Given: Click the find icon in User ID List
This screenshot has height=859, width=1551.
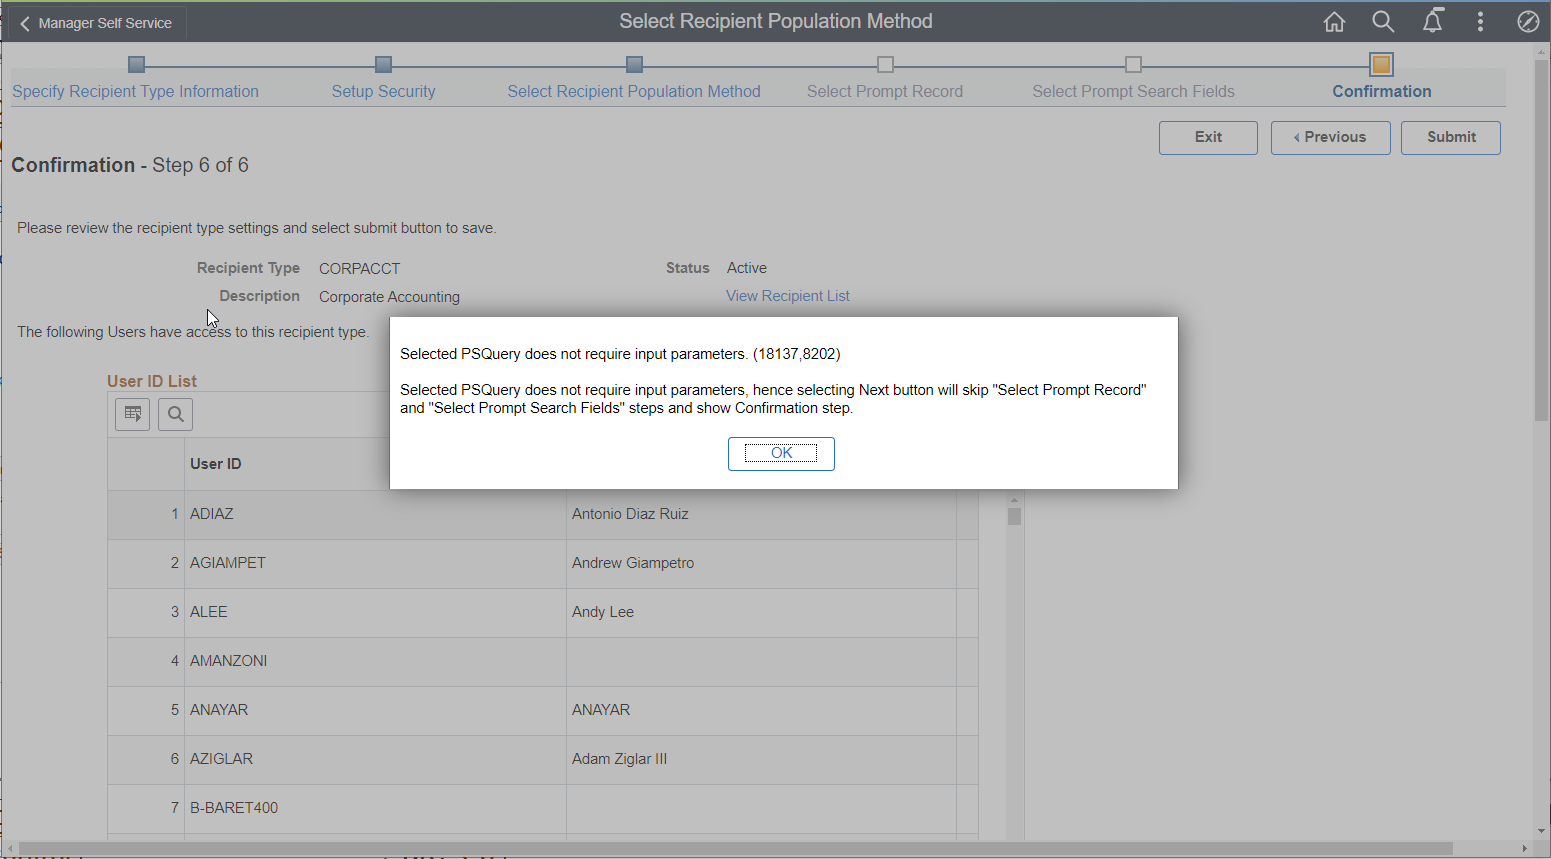Looking at the screenshot, I should click(175, 414).
